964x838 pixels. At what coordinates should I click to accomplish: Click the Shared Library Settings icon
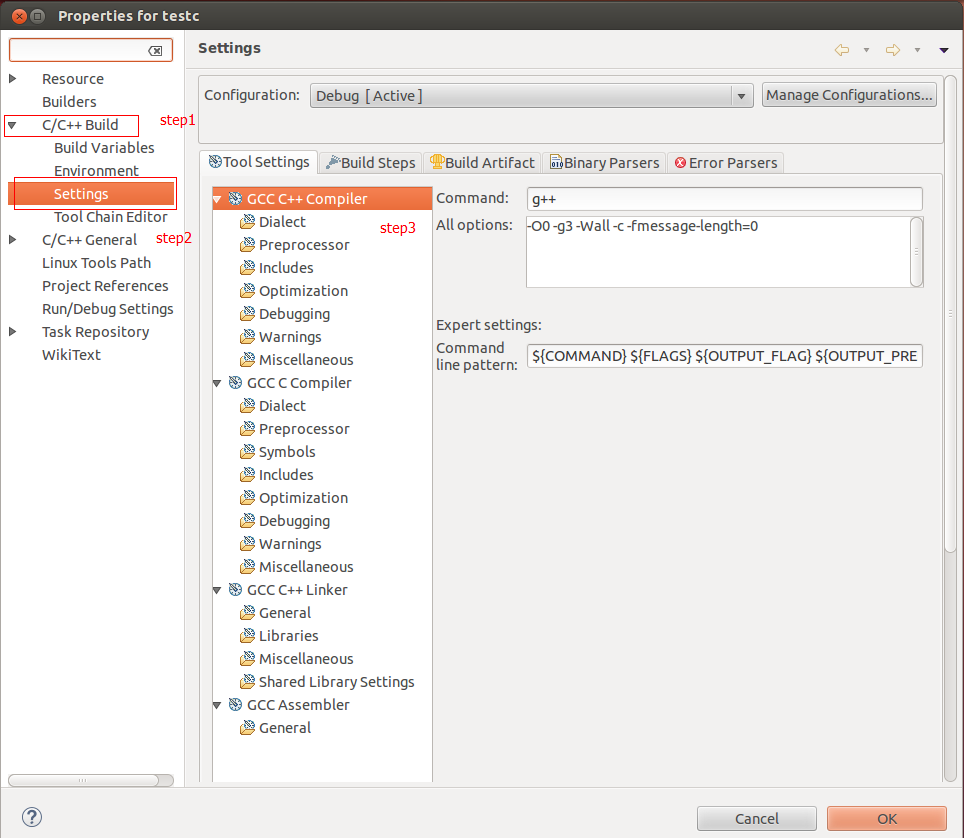247,681
